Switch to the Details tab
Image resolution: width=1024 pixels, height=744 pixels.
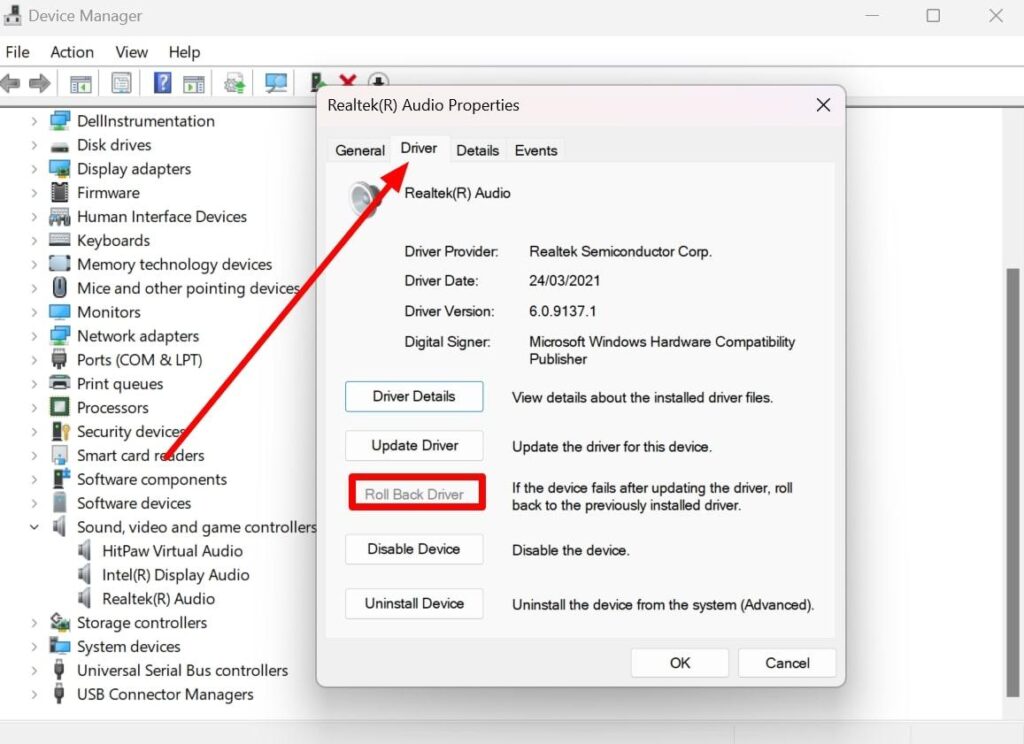coord(477,150)
